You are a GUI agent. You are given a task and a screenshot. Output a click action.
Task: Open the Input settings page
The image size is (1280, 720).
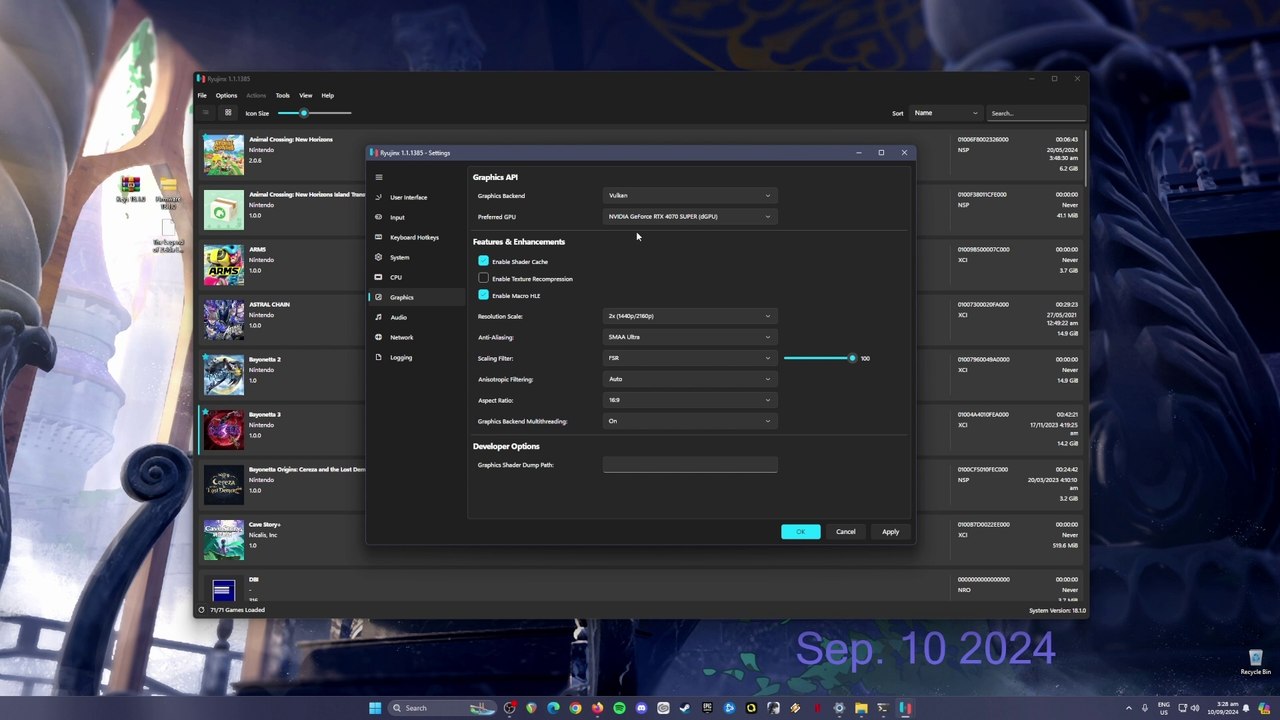click(415, 217)
